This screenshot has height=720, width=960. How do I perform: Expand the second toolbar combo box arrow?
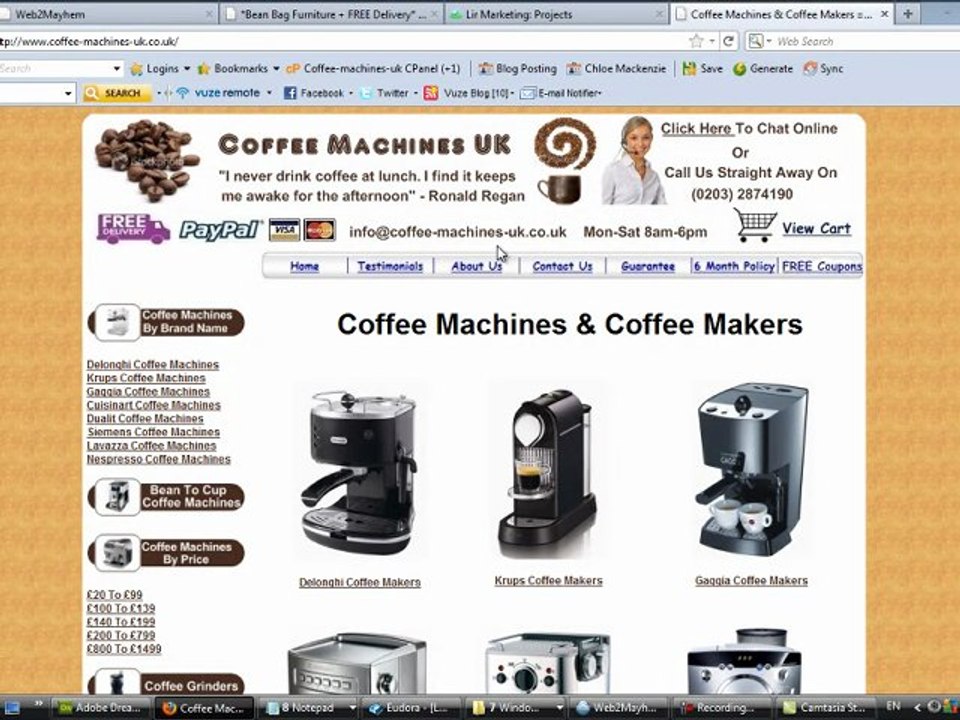click(68, 93)
